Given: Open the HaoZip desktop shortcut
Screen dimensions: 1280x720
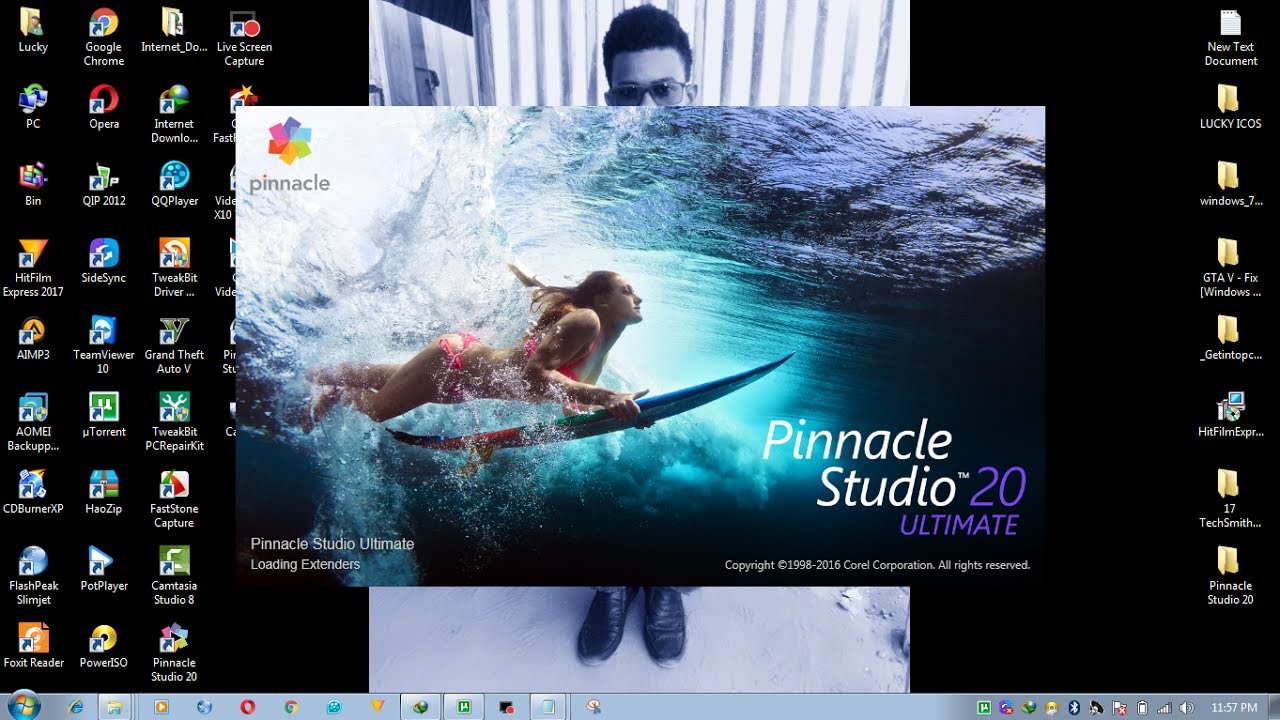Looking at the screenshot, I should 103,492.
